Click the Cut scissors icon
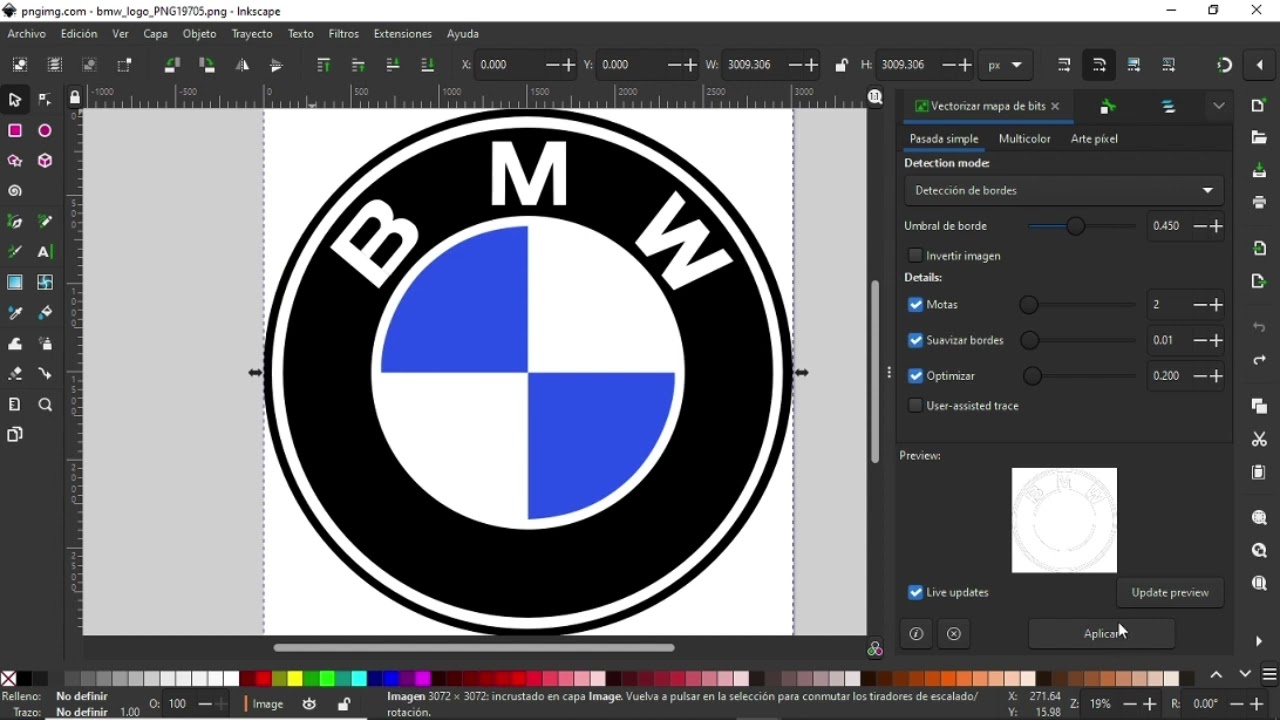Image resolution: width=1280 pixels, height=720 pixels. click(x=1259, y=440)
